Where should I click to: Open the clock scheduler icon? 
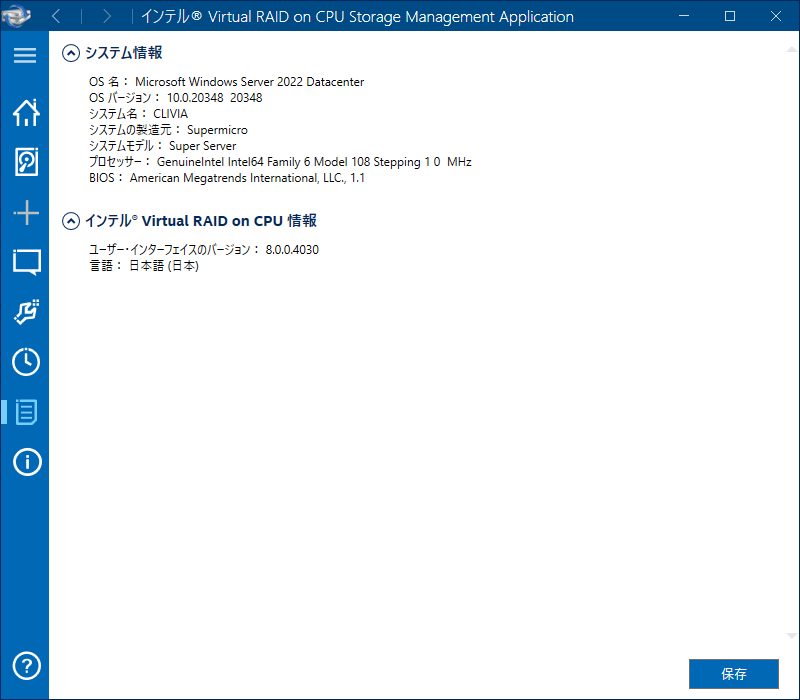[25, 362]
